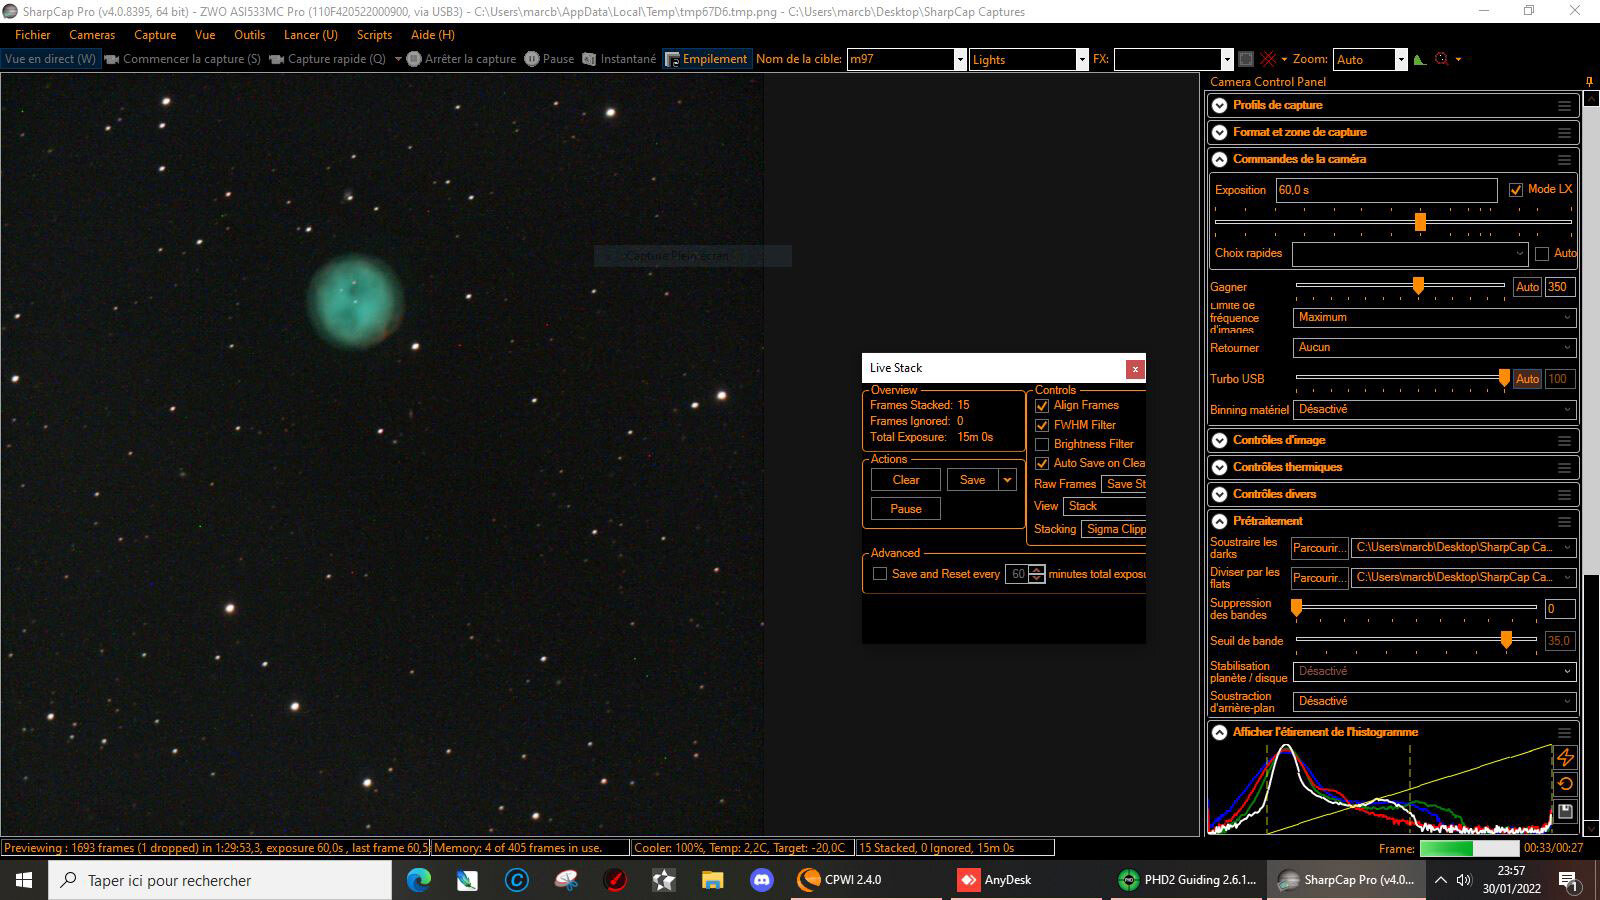1600x900 pixels.
Task: Open the Aide (H) menu
Action: [x=433, y=35]
